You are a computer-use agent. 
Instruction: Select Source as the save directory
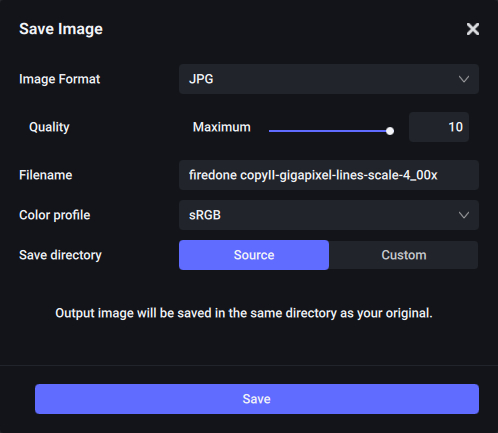tap(254, 255)
